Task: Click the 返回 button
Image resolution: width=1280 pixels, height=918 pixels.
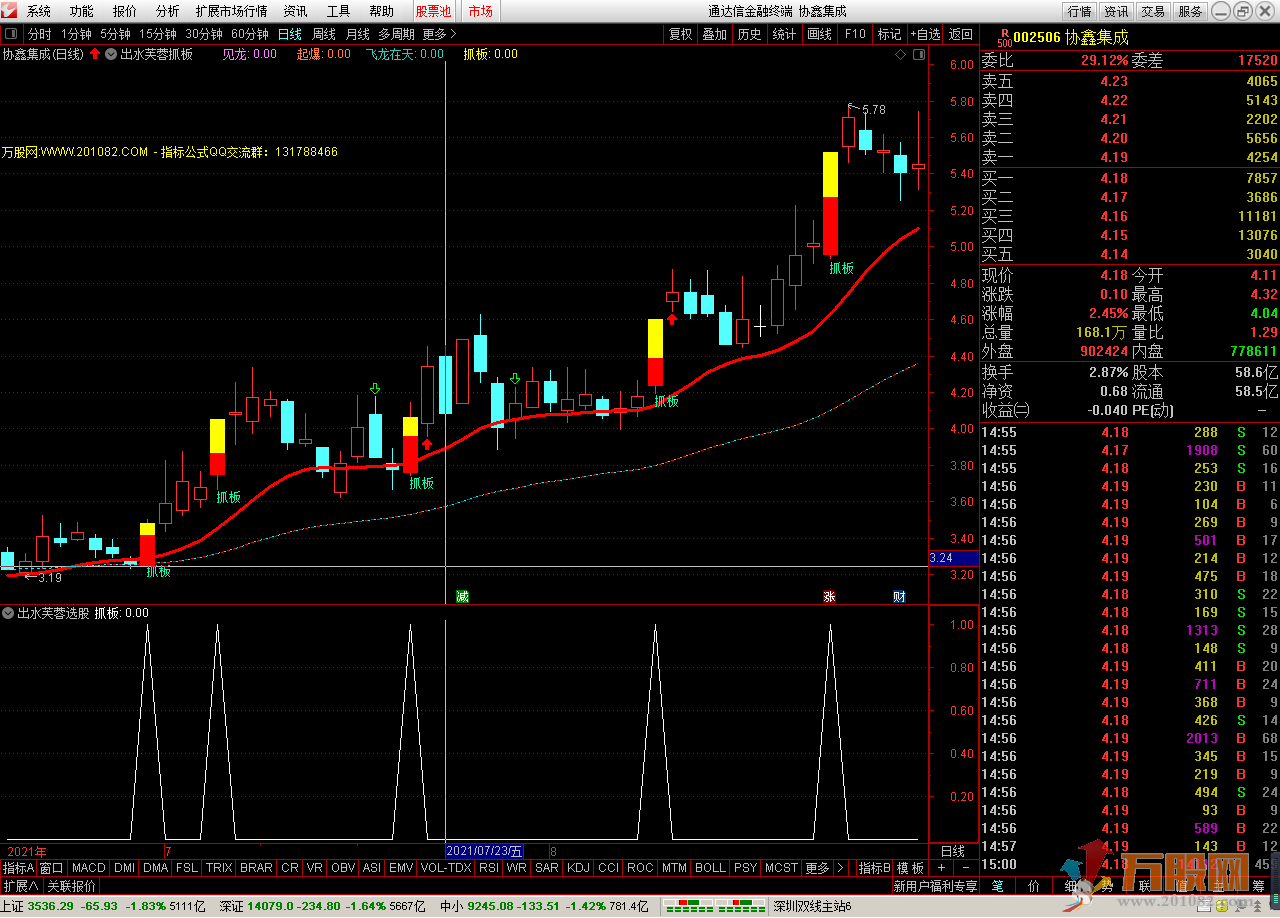Action: [x=960, y=34]
